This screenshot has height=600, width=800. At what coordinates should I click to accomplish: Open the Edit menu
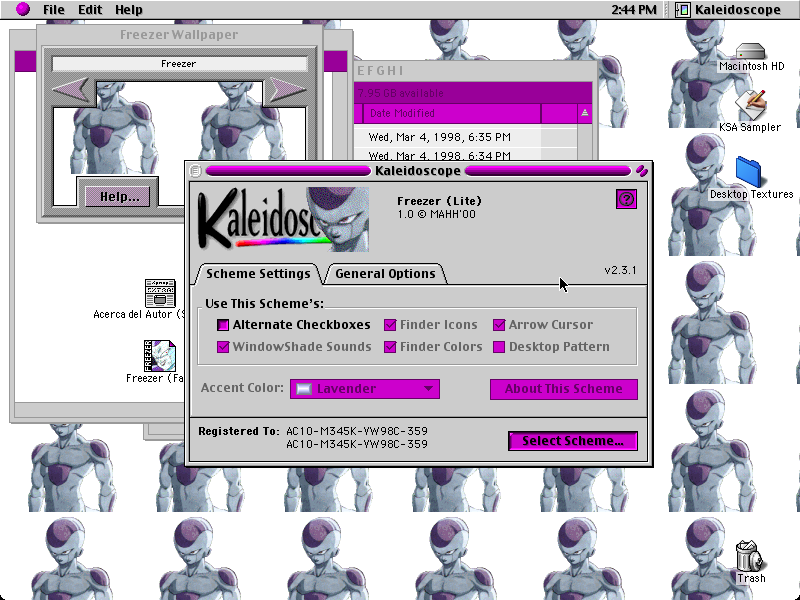pos(90,10)
